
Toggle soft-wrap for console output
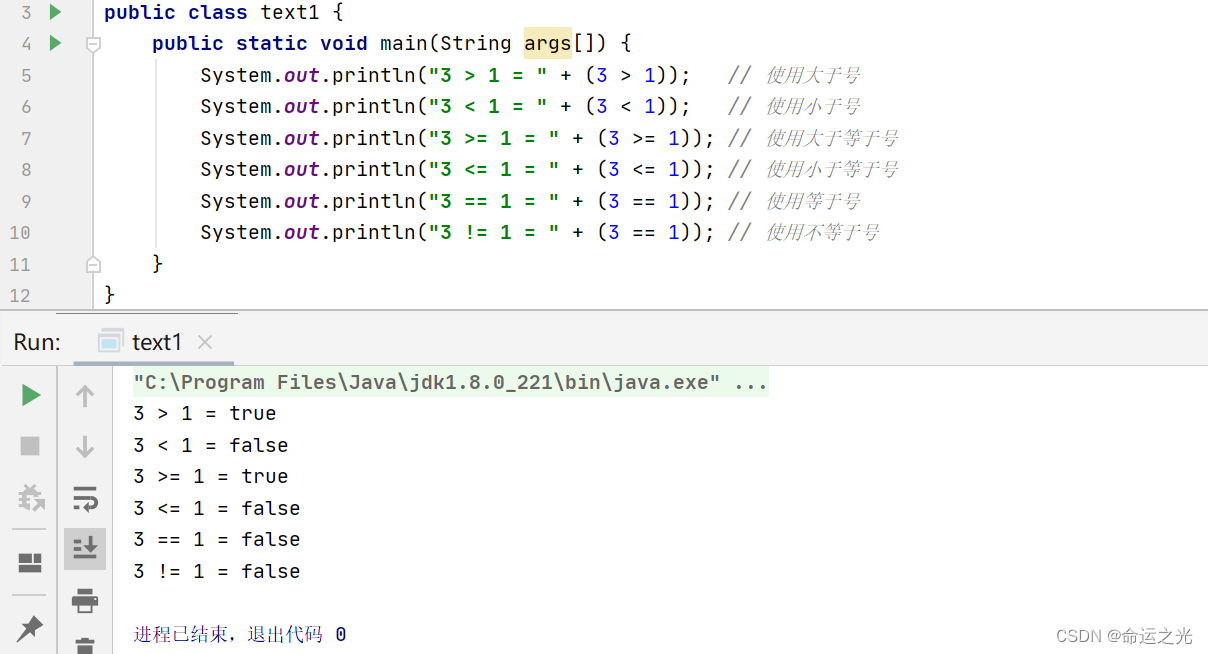click(85, 497)
